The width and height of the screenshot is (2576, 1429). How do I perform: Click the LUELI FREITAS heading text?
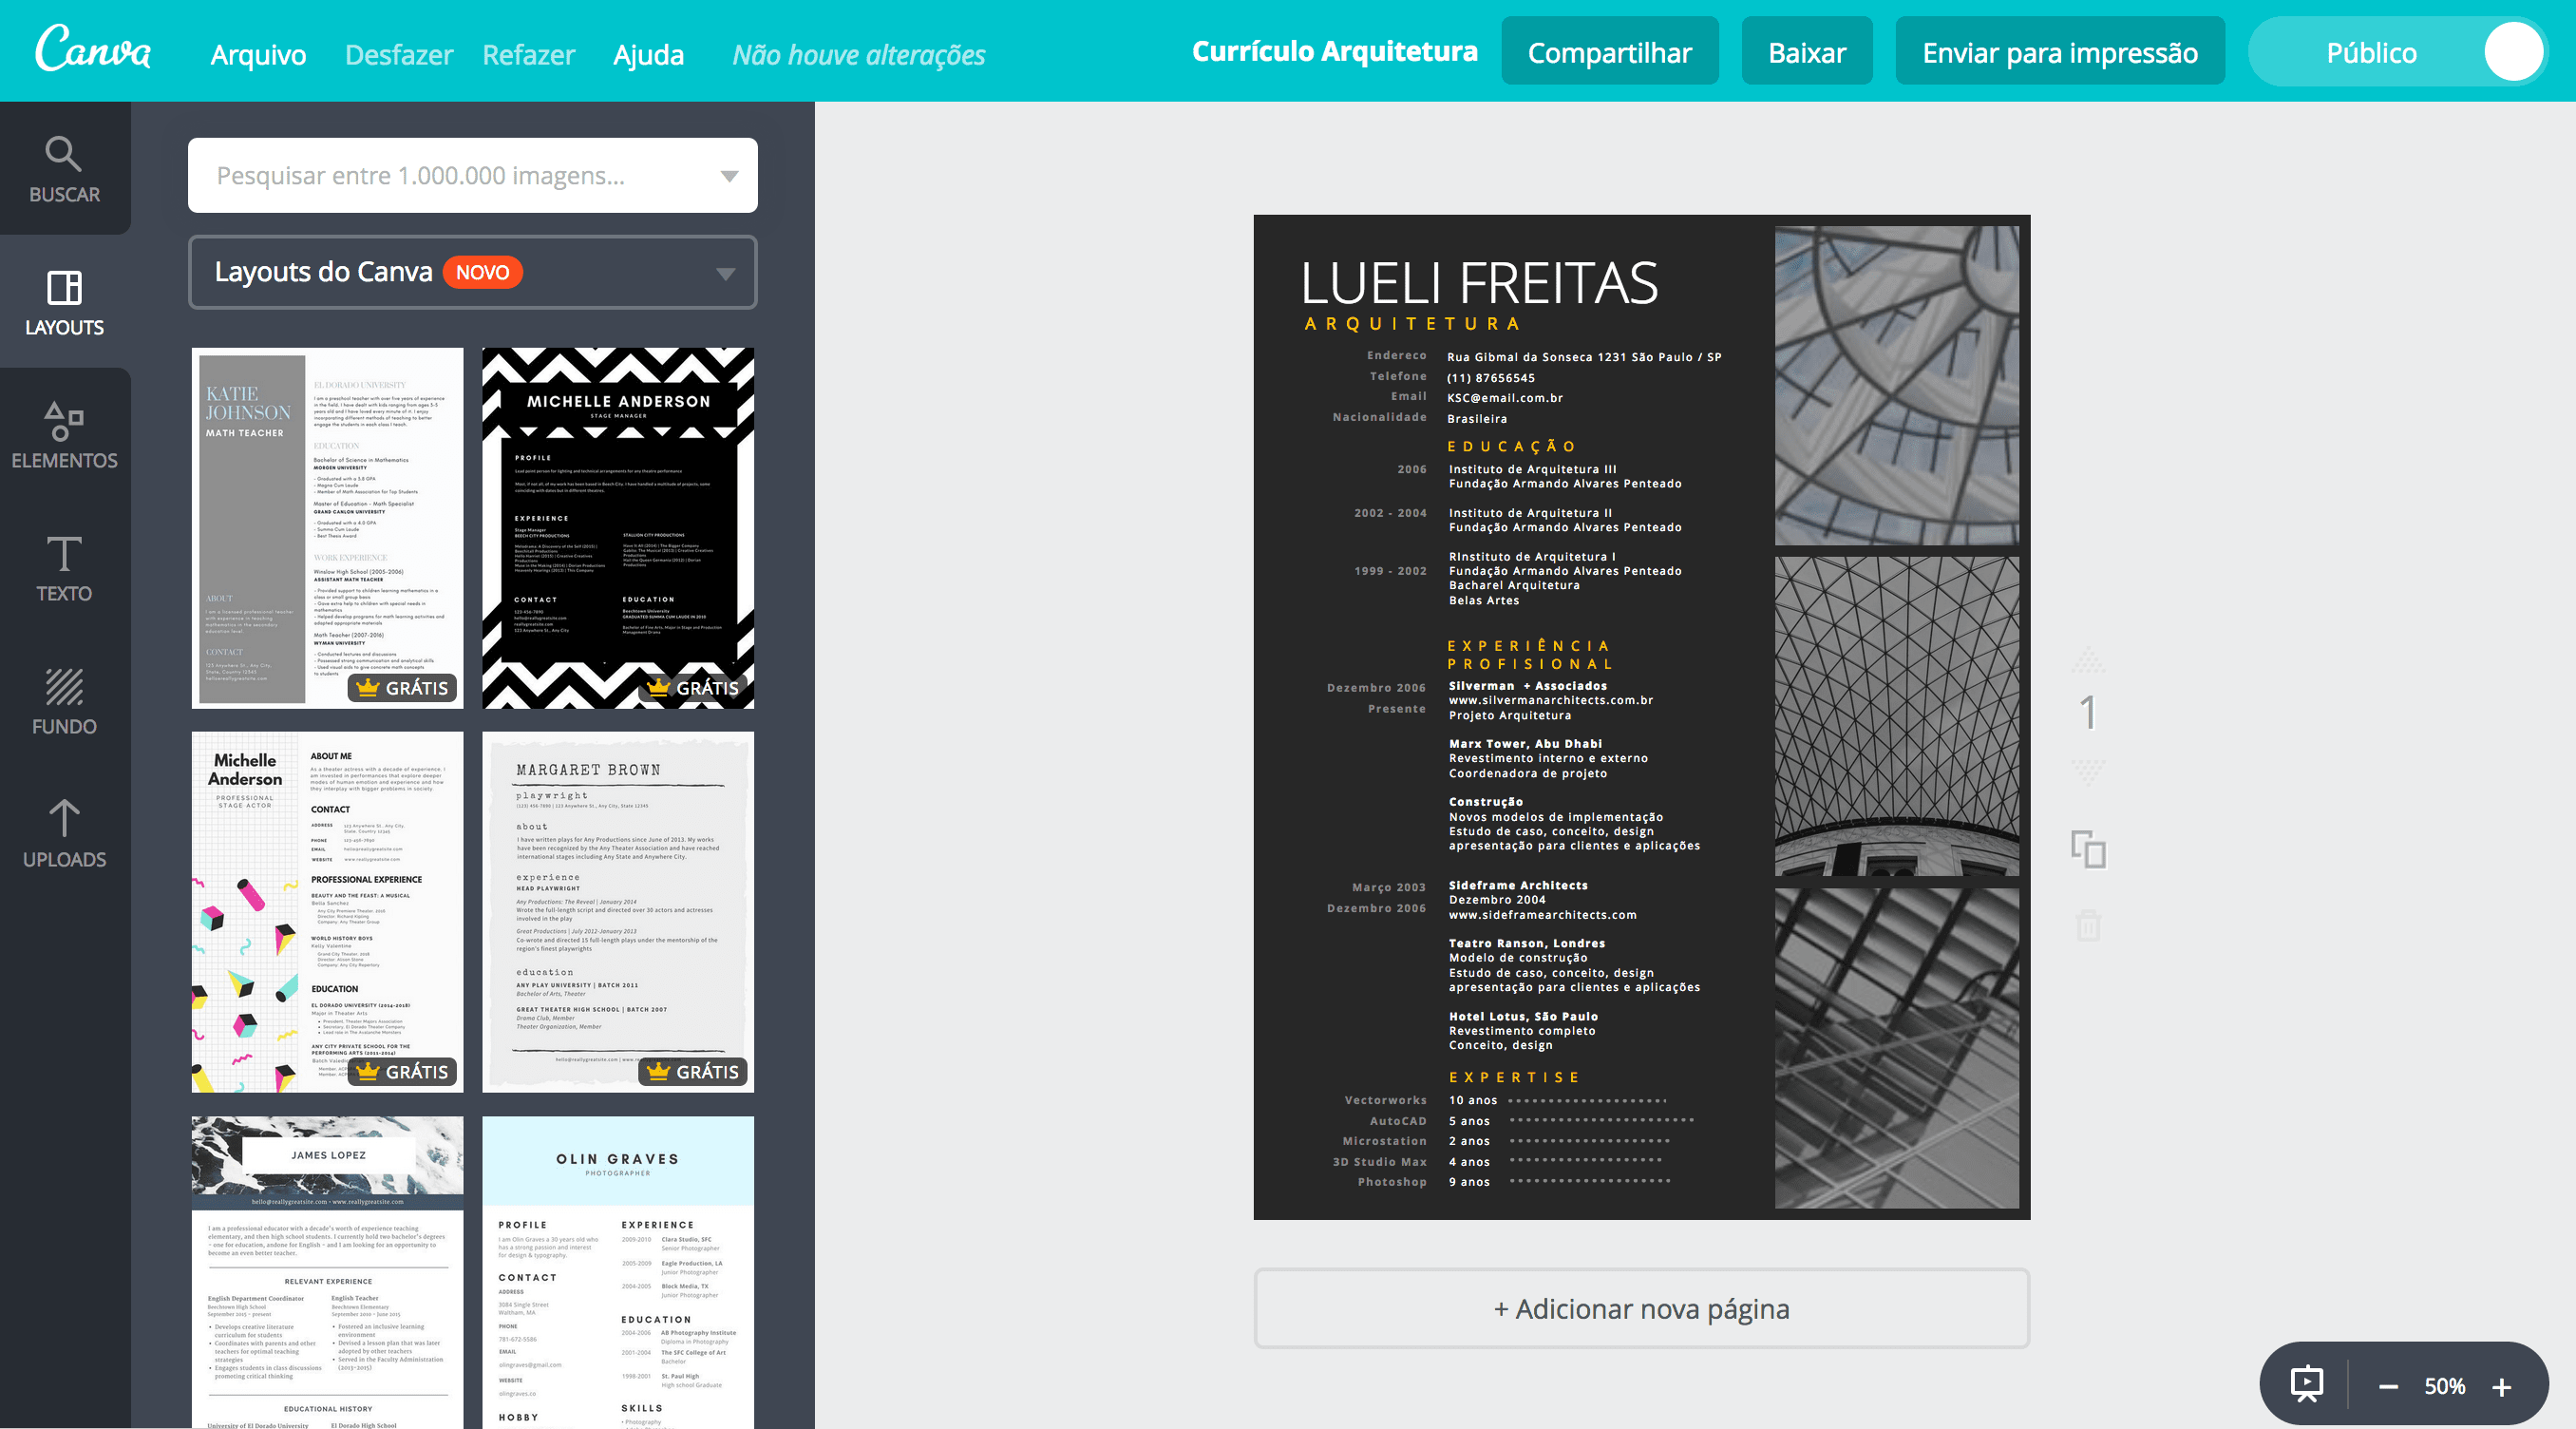point(1479,283)
